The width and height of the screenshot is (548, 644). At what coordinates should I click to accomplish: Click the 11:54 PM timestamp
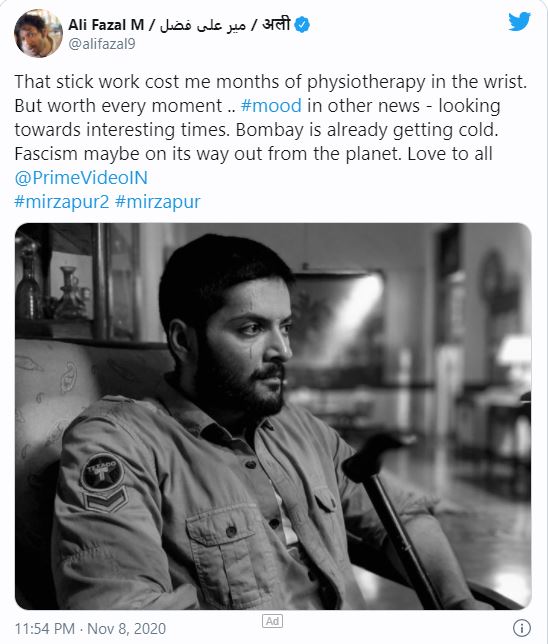45,628
